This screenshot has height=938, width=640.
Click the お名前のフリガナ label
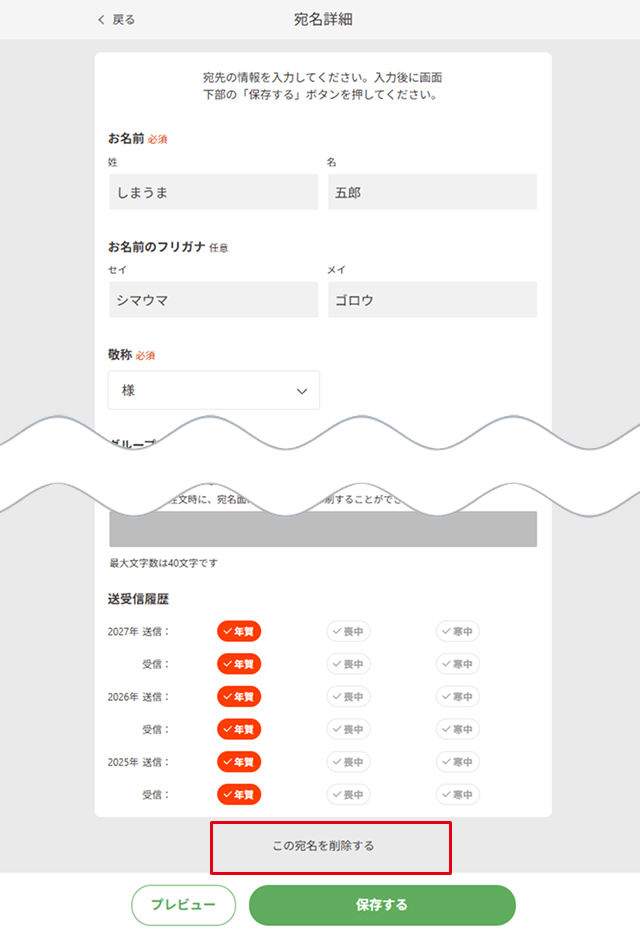[x=156, y=246]
